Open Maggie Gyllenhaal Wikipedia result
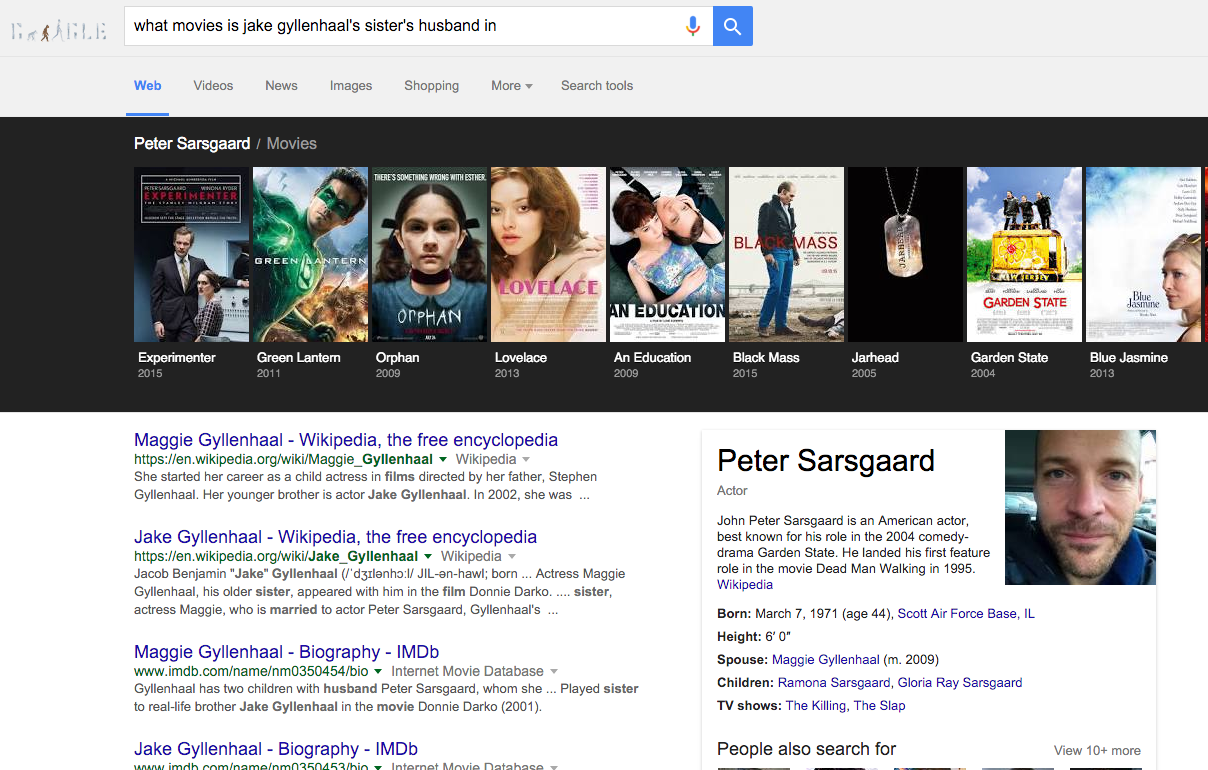This screenshot has height=770, width=1208. pyautogui.click(x=346, y=440)
